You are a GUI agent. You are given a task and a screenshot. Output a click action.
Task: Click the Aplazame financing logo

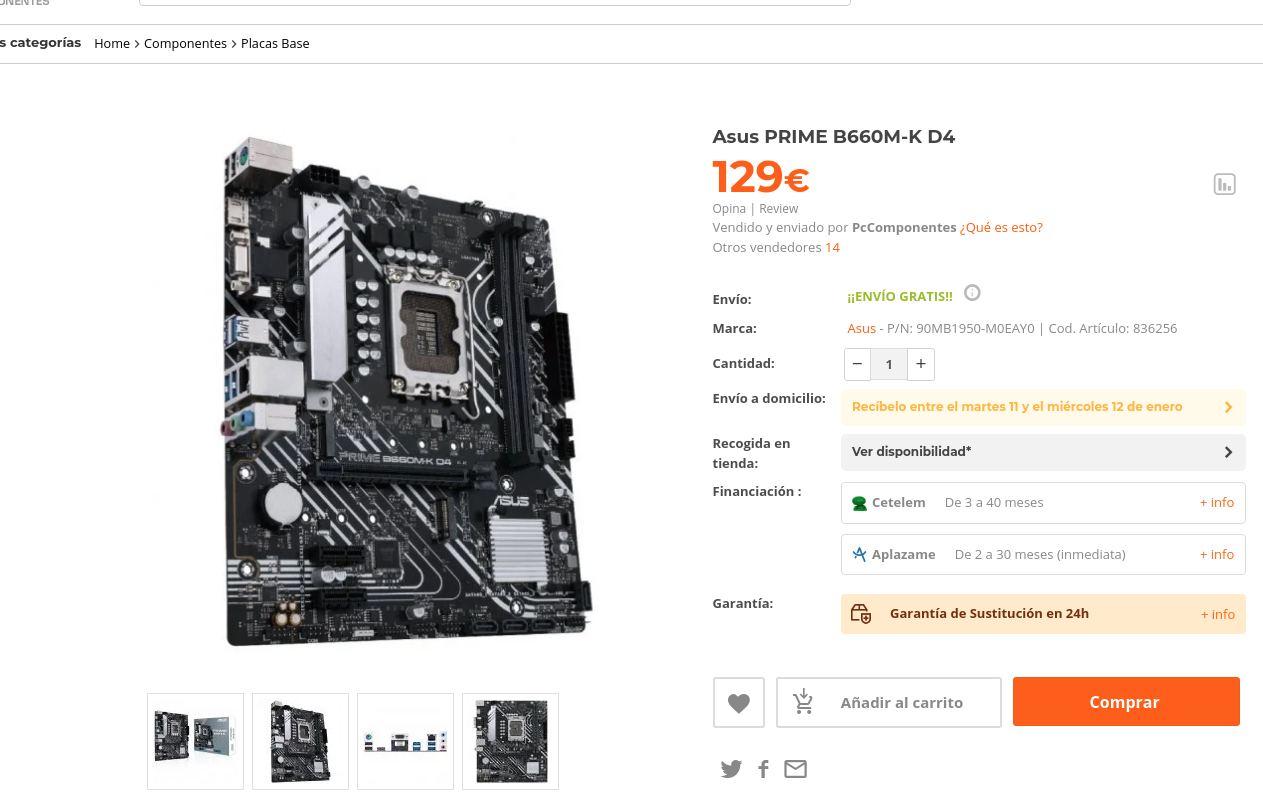pyautogui.click(x=859, y=554)
